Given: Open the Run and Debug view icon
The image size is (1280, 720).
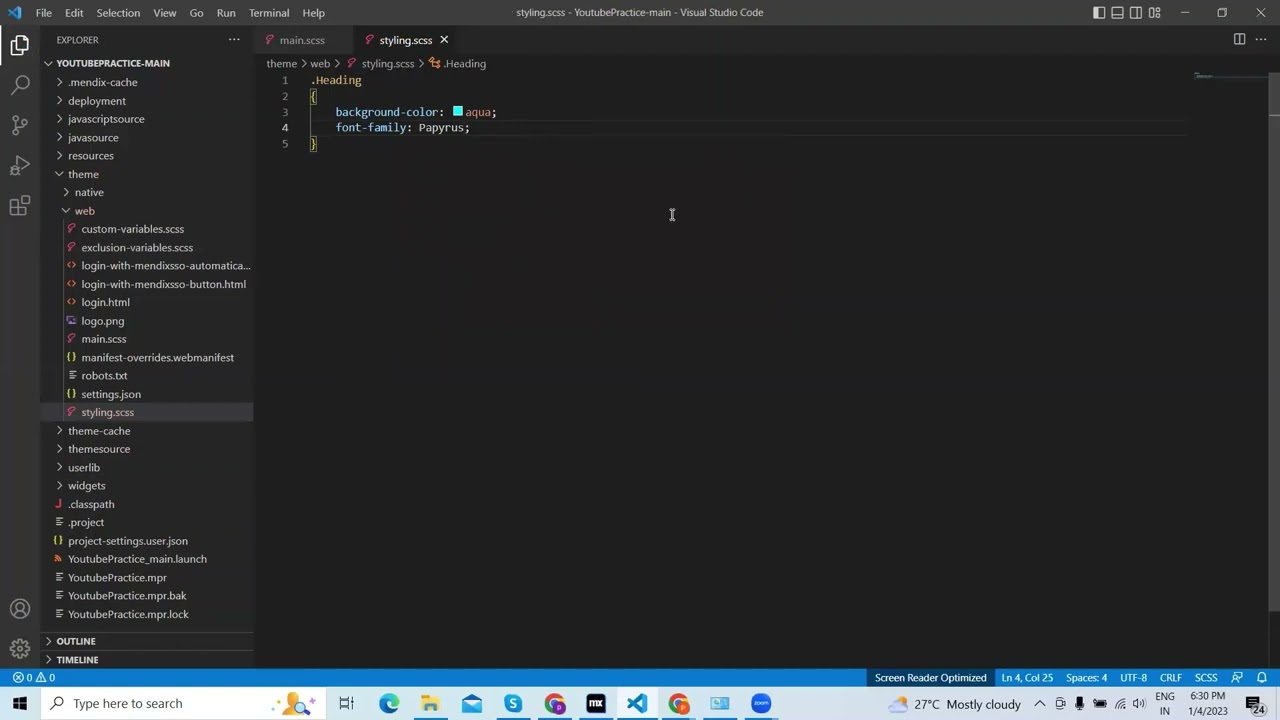Looking at the screenshot, I should click(20, 165).
